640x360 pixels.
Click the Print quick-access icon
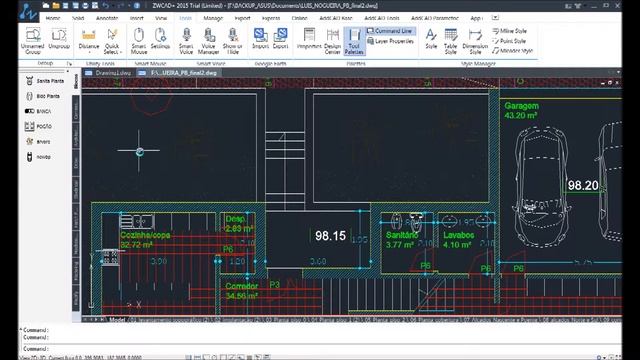(85, 6)
